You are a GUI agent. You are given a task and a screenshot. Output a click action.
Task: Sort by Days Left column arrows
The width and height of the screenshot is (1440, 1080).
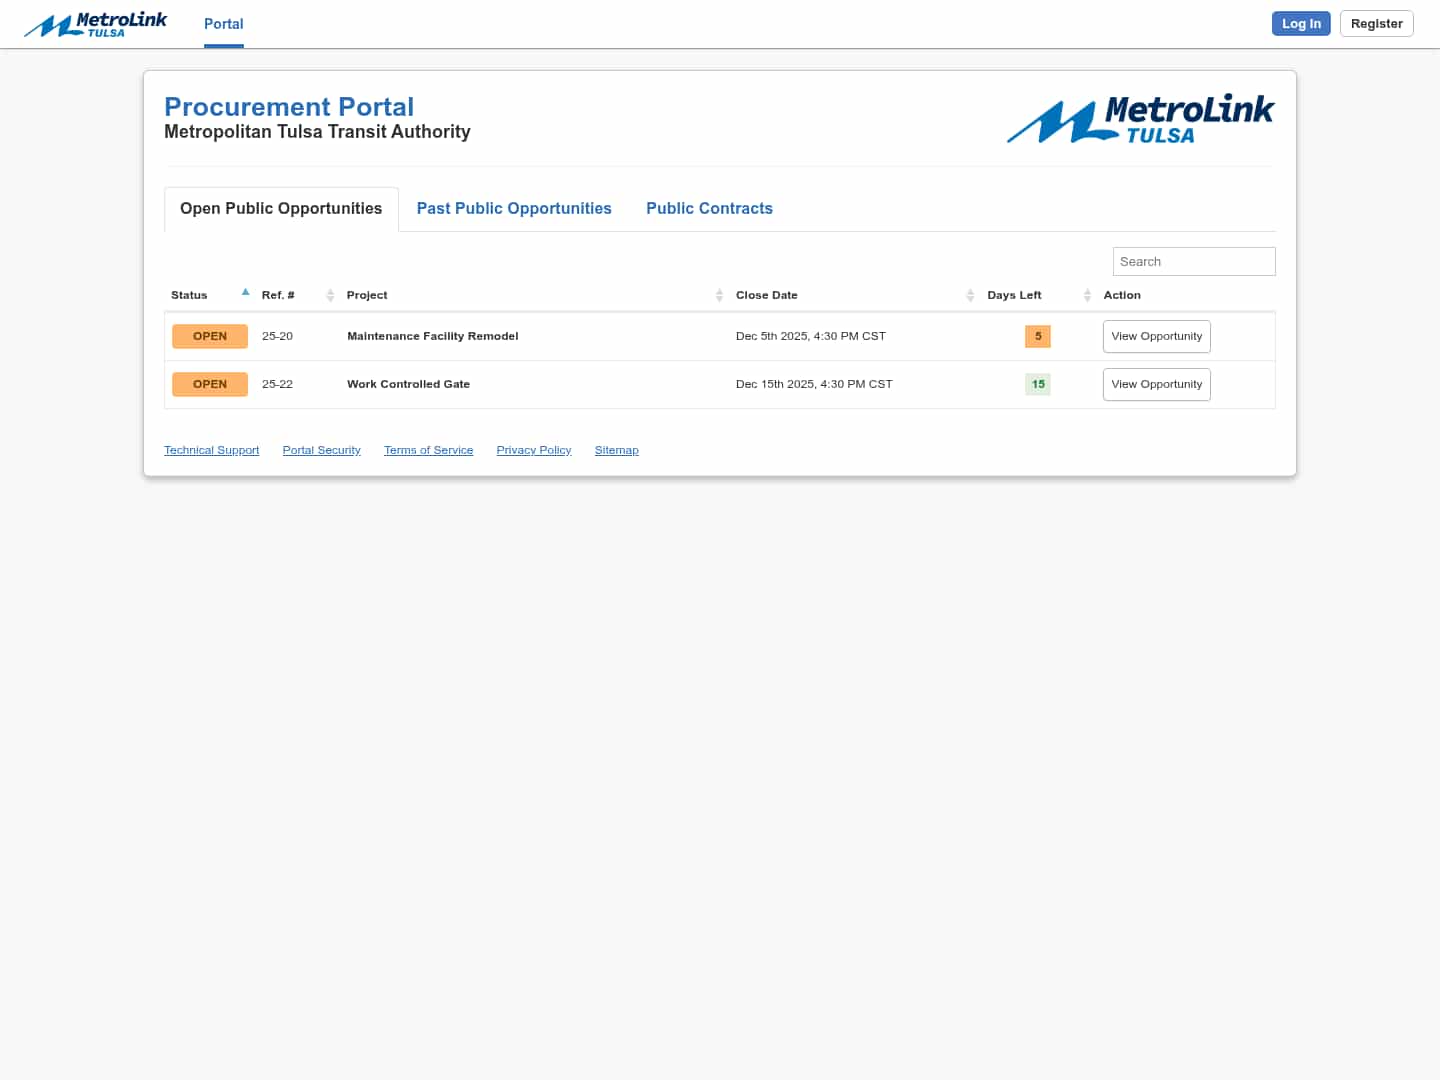point(1087,295)
